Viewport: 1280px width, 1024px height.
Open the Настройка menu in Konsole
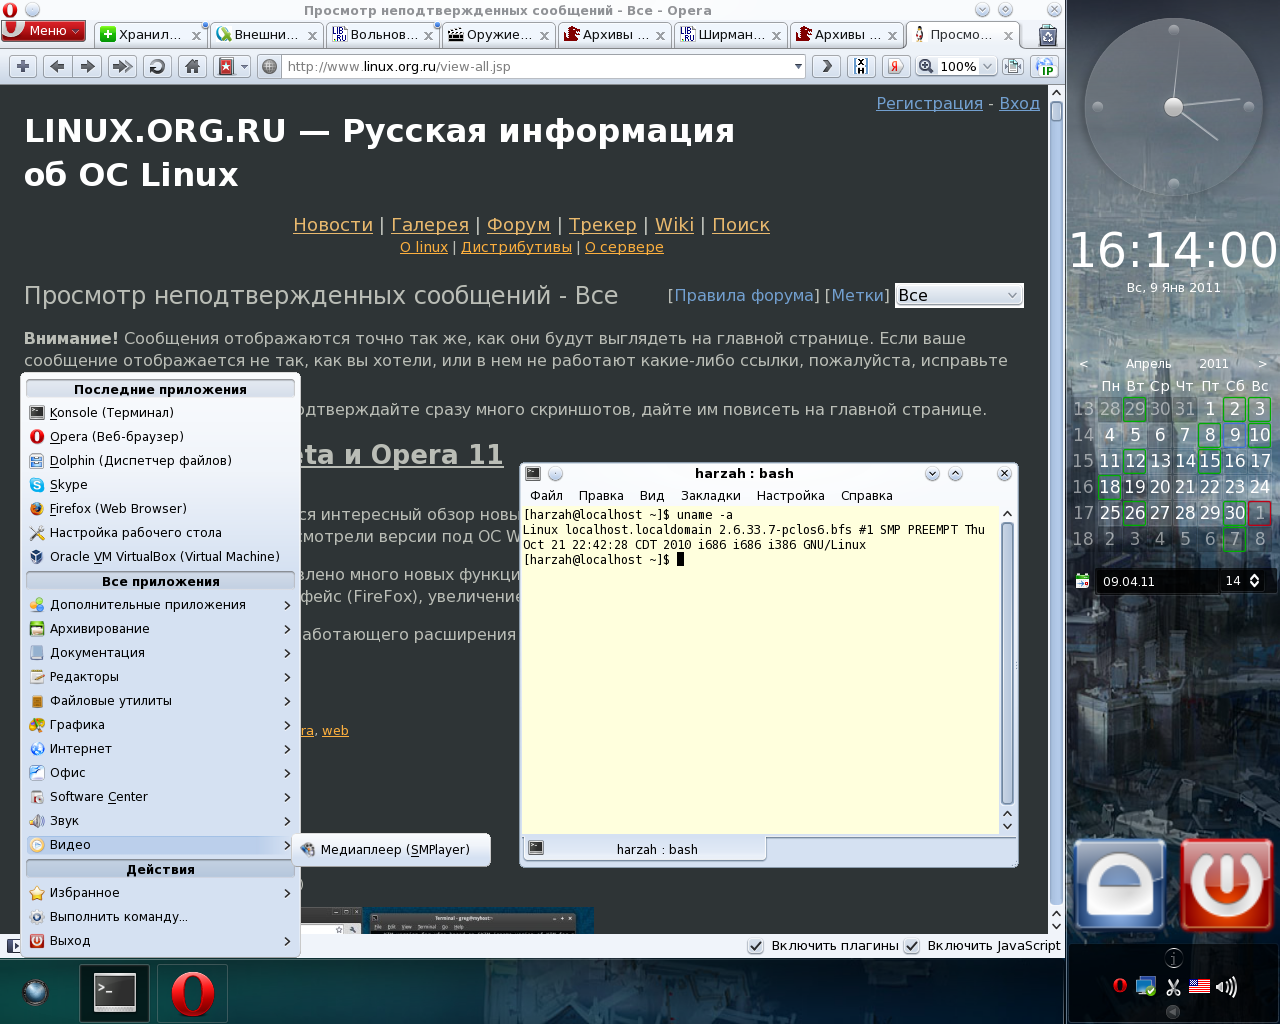tap(791, 496)
